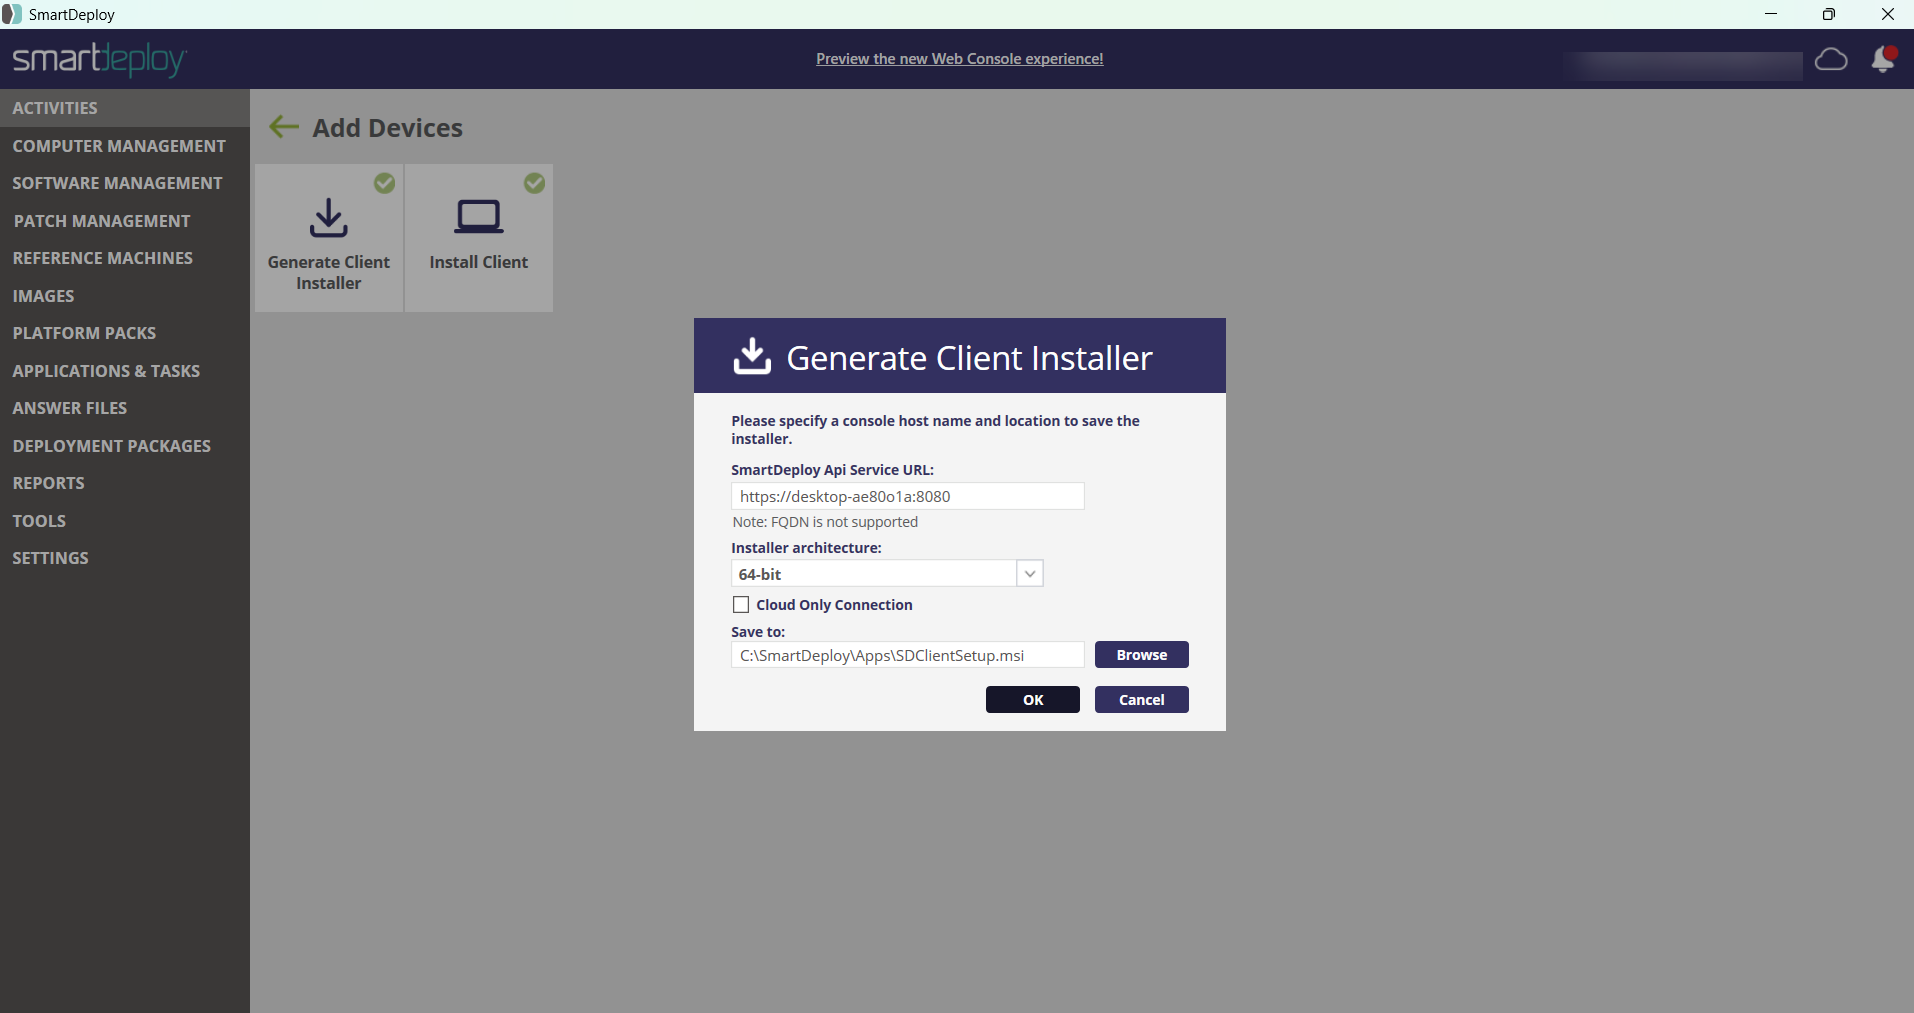Enable Cloud Only Connection checkbox
This screenshot has height=1013, width=1914.
point(741,605)
